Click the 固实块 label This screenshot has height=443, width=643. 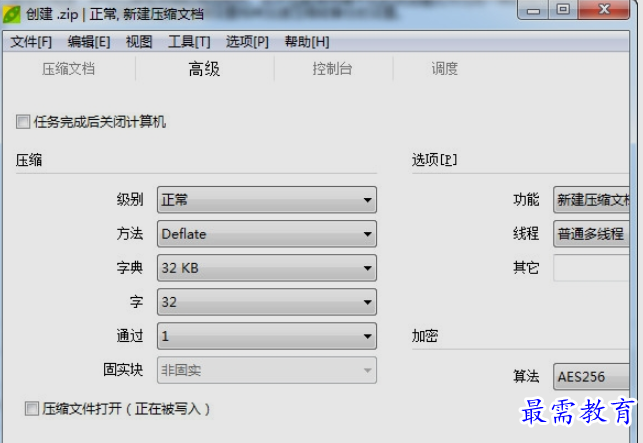pyautogui.click(x=123, y=370)
